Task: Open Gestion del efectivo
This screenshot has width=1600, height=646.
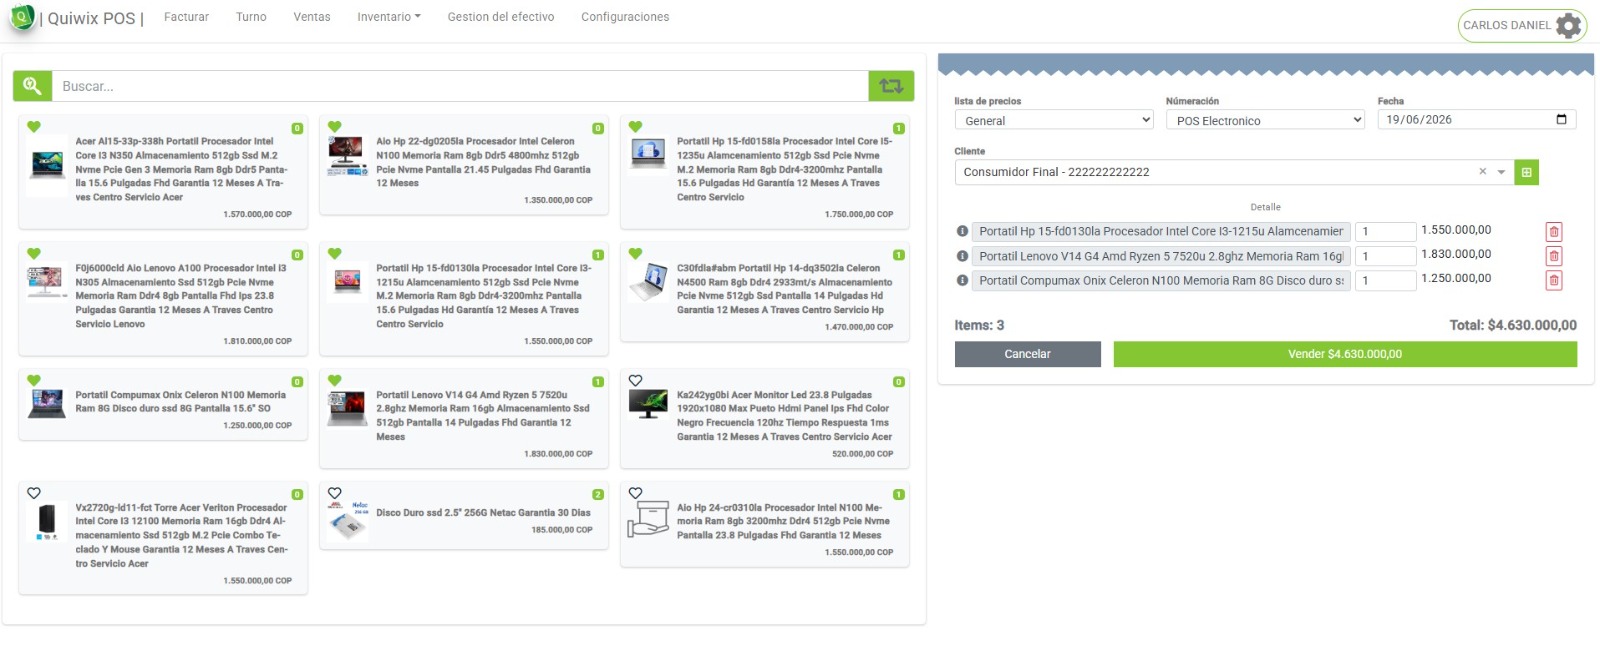Action: (x=501, y=17)
